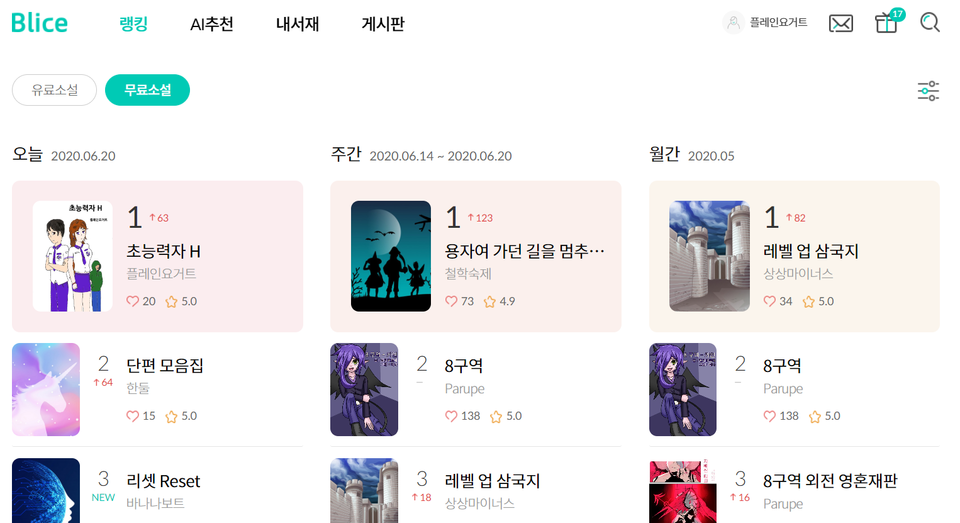Open the gift box icon with badge 17
The height and width of the screenshot is (523, 960).
[887, 23]
